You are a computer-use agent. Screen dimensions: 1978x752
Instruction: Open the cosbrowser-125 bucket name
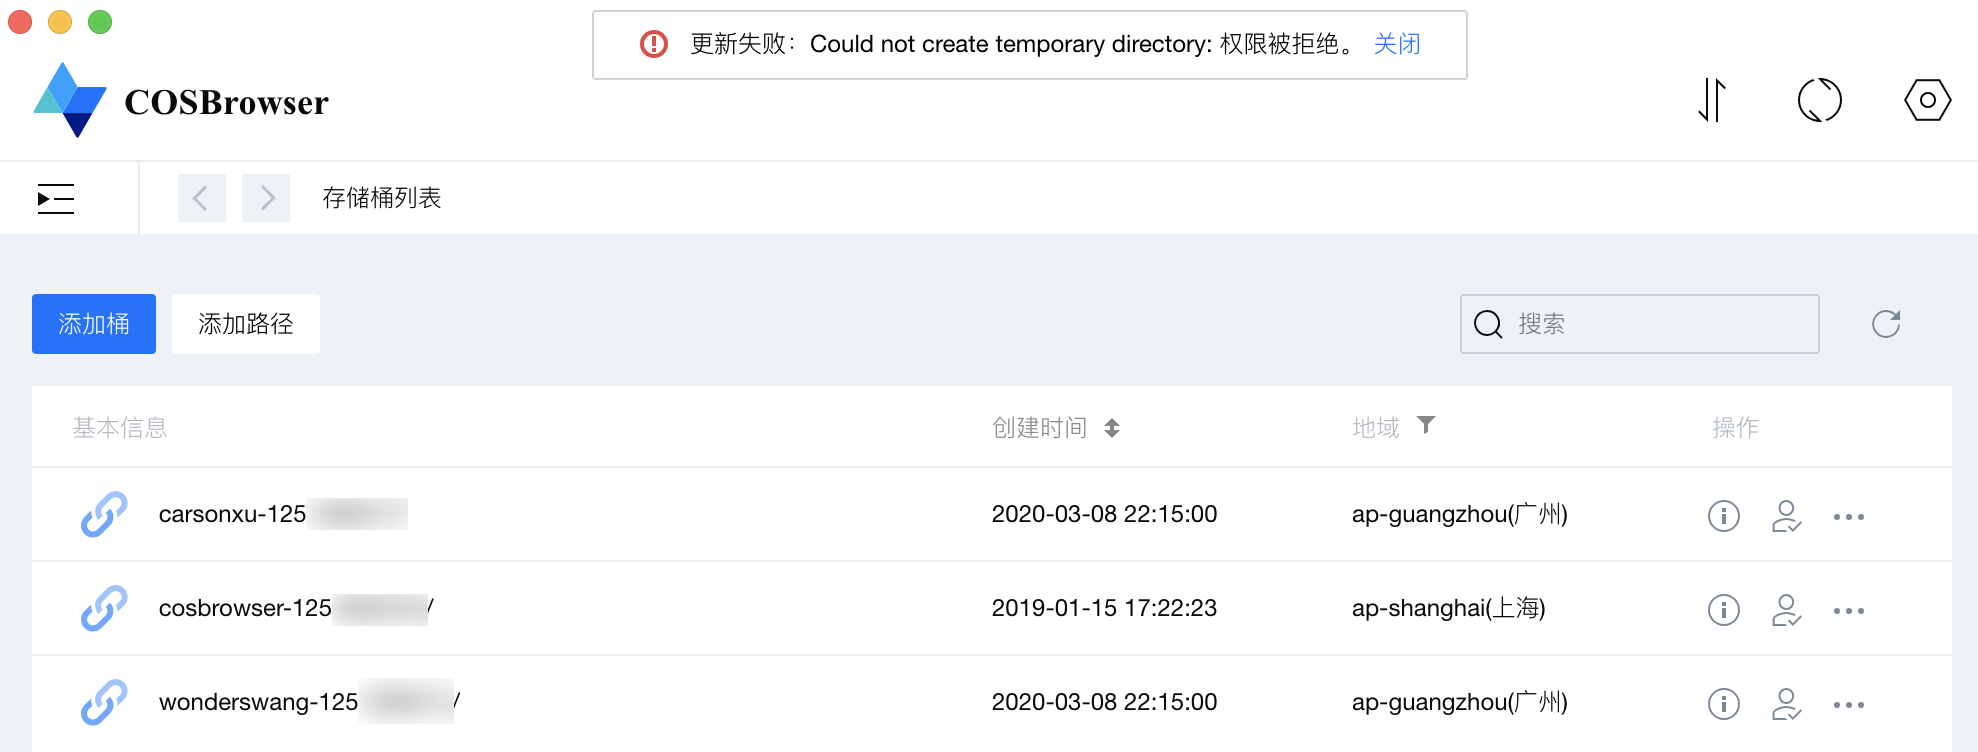click(x=245, y=608)
